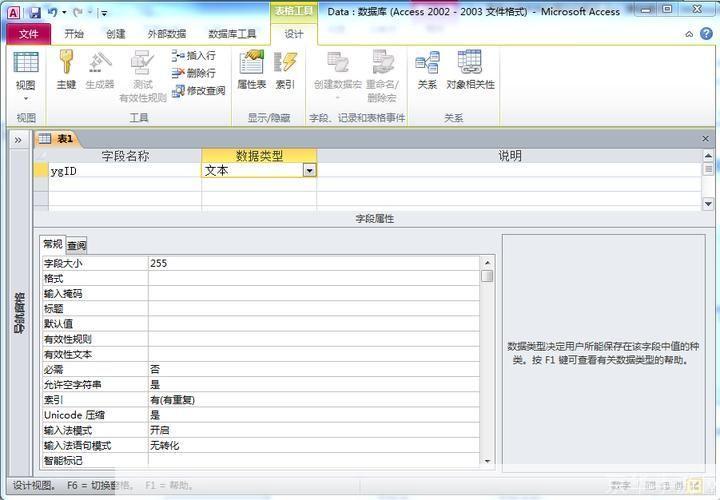720x500 pixels.
Task: Click the Format (格式) property field
Action: 314,278
